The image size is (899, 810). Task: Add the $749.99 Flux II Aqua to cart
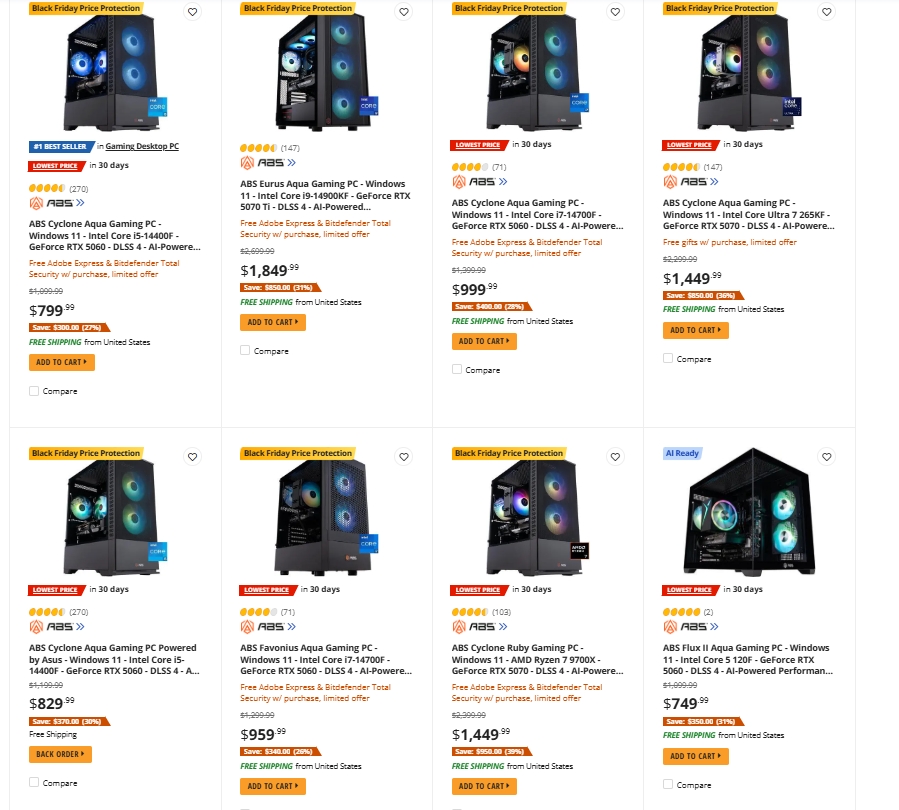695,756
